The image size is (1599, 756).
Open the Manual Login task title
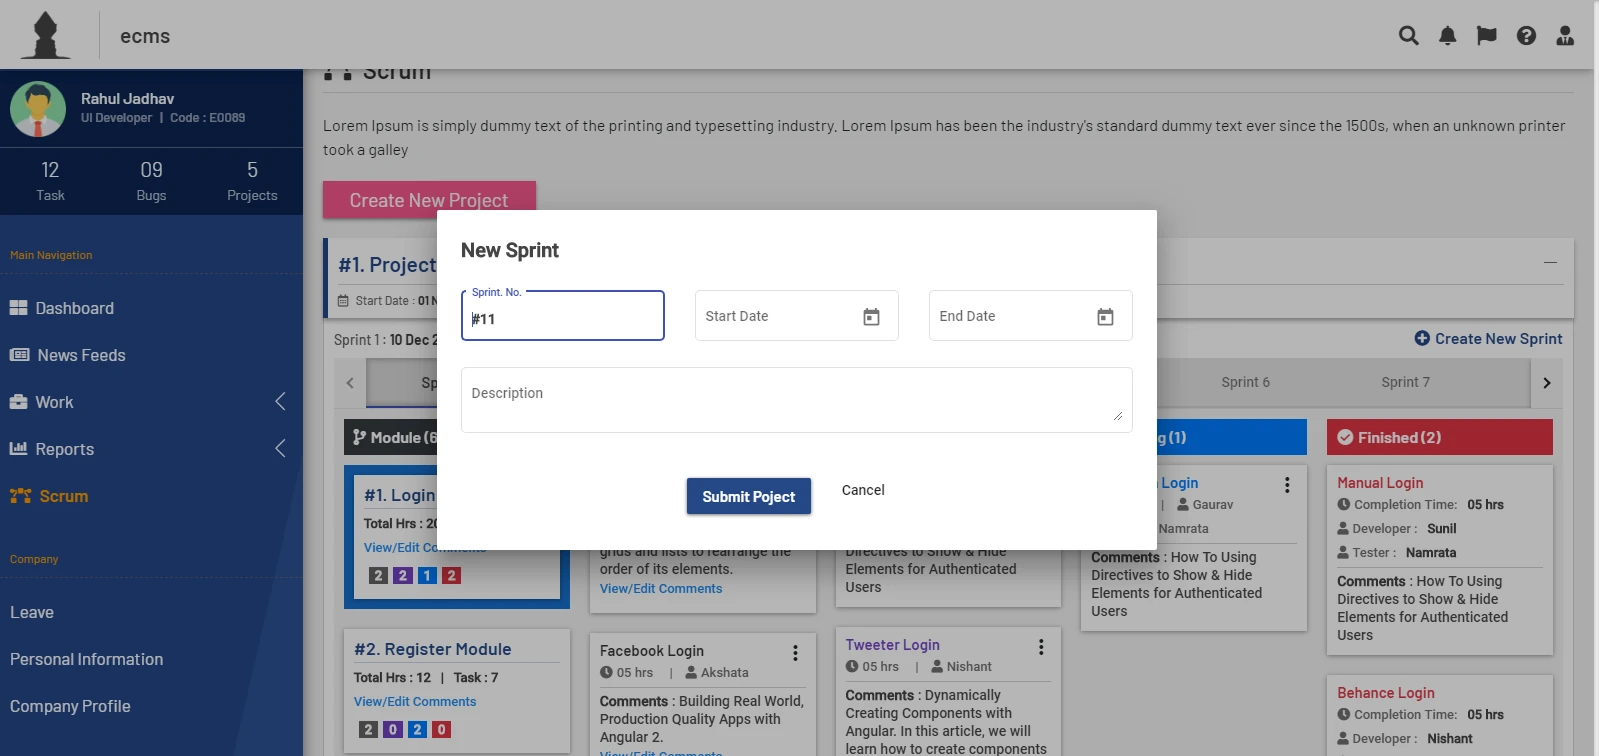[x=1380, y=483]
